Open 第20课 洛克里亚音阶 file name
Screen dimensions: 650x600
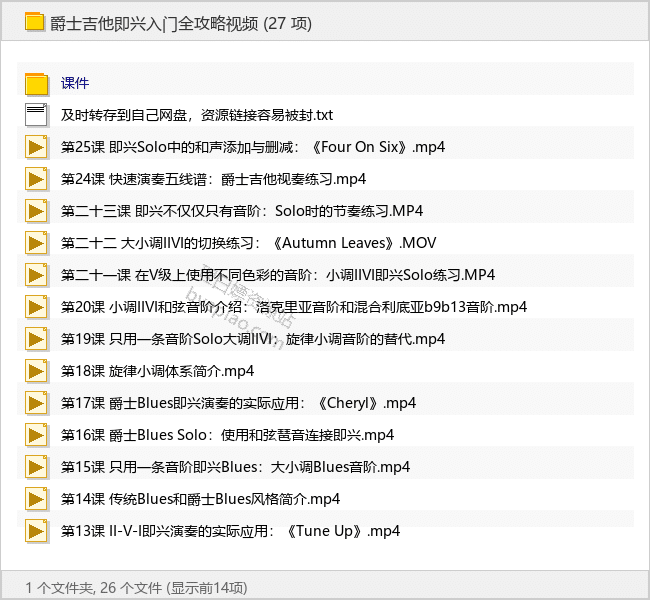click(x=294, y=307)
